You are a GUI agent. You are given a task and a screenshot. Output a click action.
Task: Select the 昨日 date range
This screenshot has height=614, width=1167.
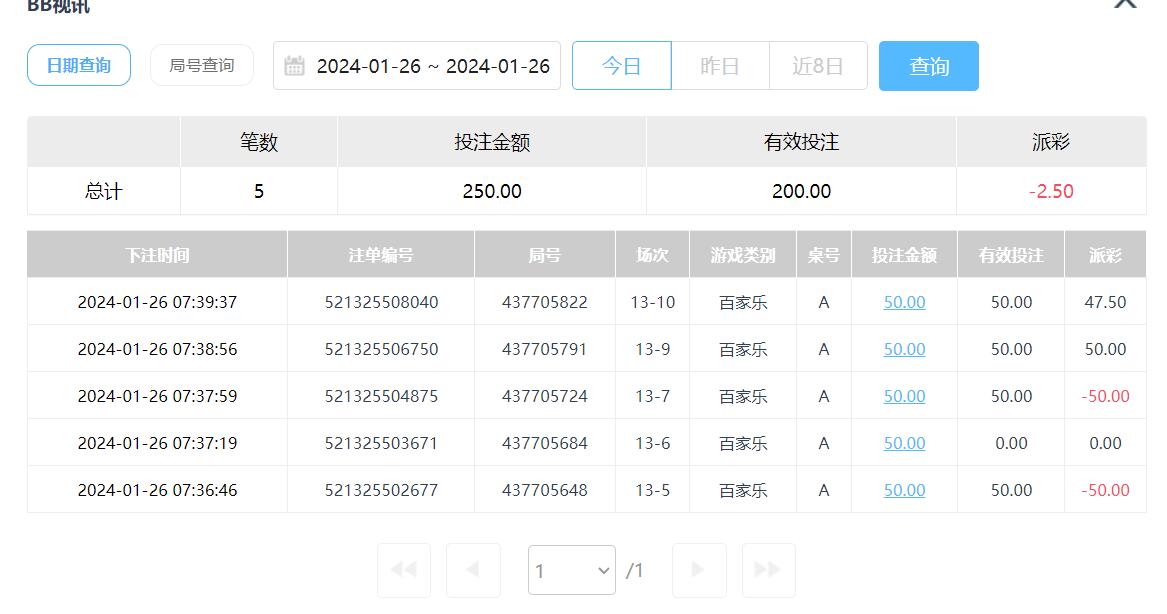coord(720,66)
